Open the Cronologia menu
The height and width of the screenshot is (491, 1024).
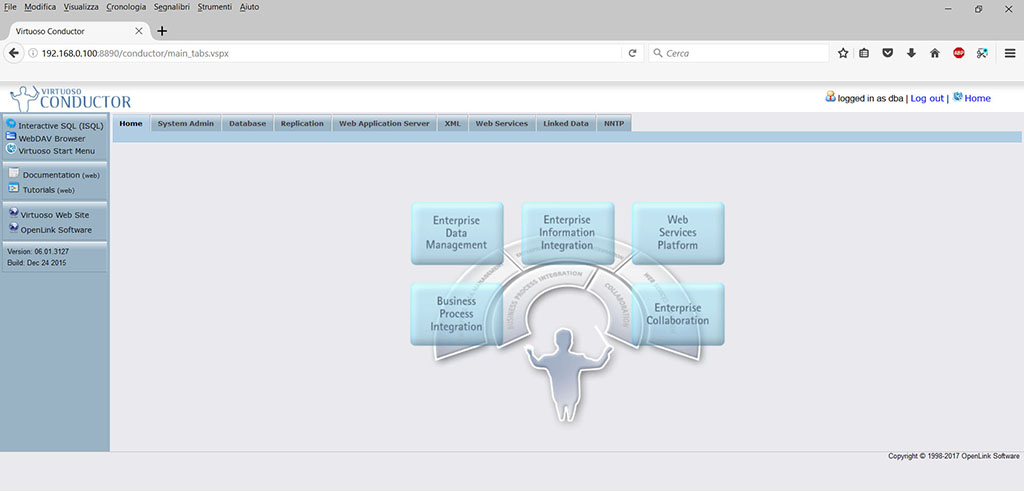[x=126, y=7]
